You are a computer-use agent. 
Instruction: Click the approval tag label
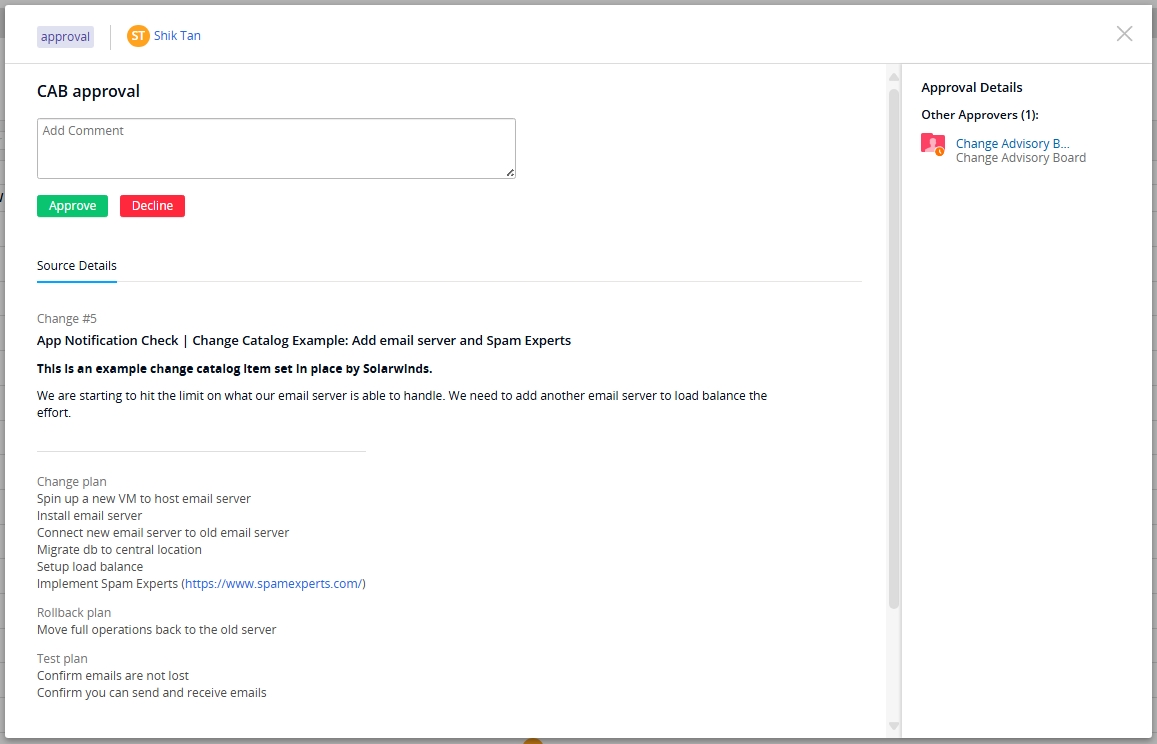[66, 37]
